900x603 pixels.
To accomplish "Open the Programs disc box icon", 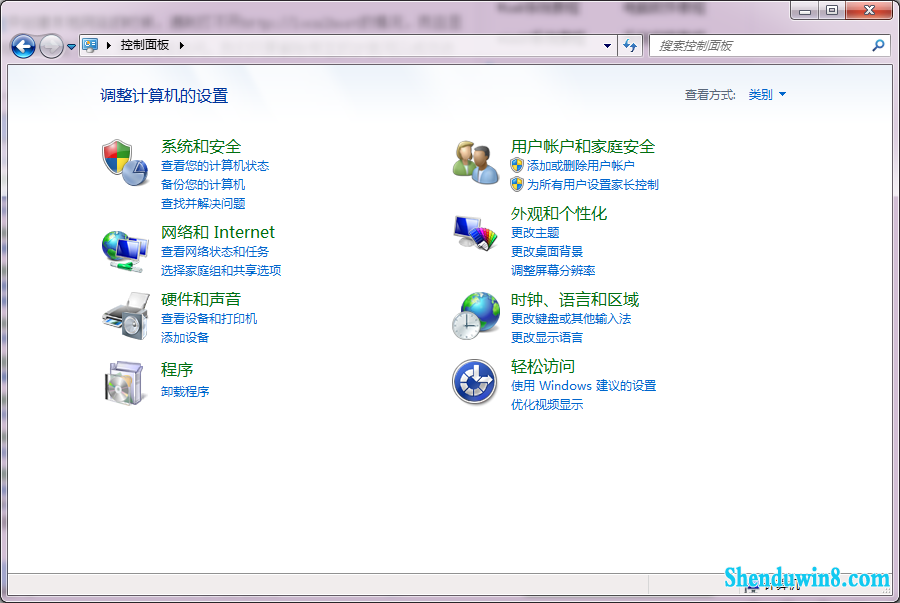I will tap(124, 383).
